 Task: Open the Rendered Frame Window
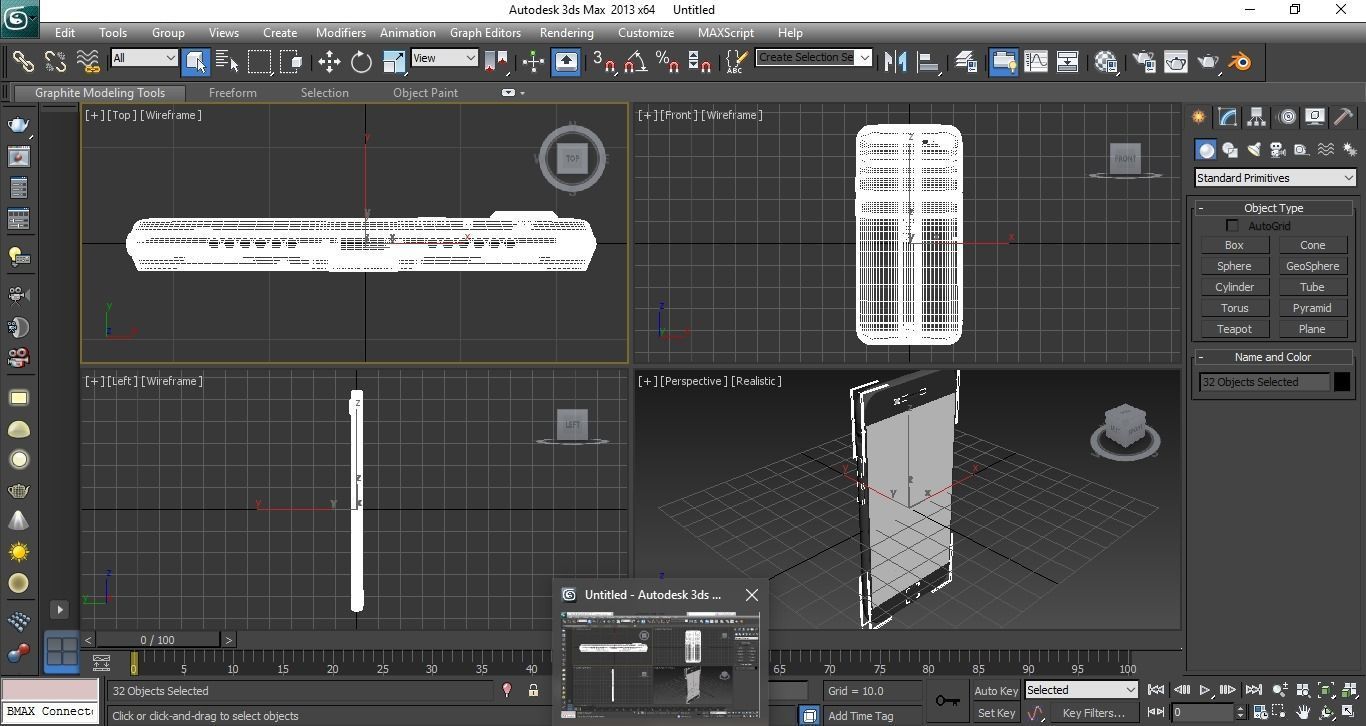(x=1176, y=62)
